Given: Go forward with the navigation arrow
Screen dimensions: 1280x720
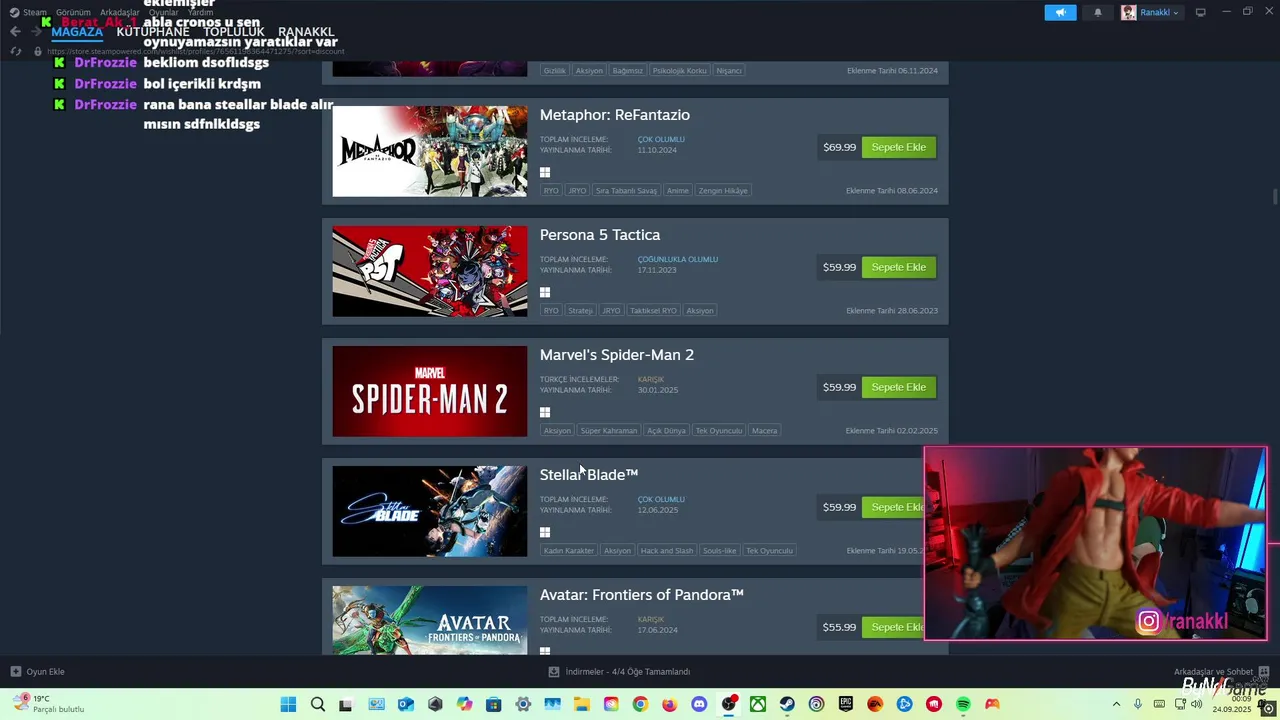Looking at the screenshot, I should click(36, 32).
